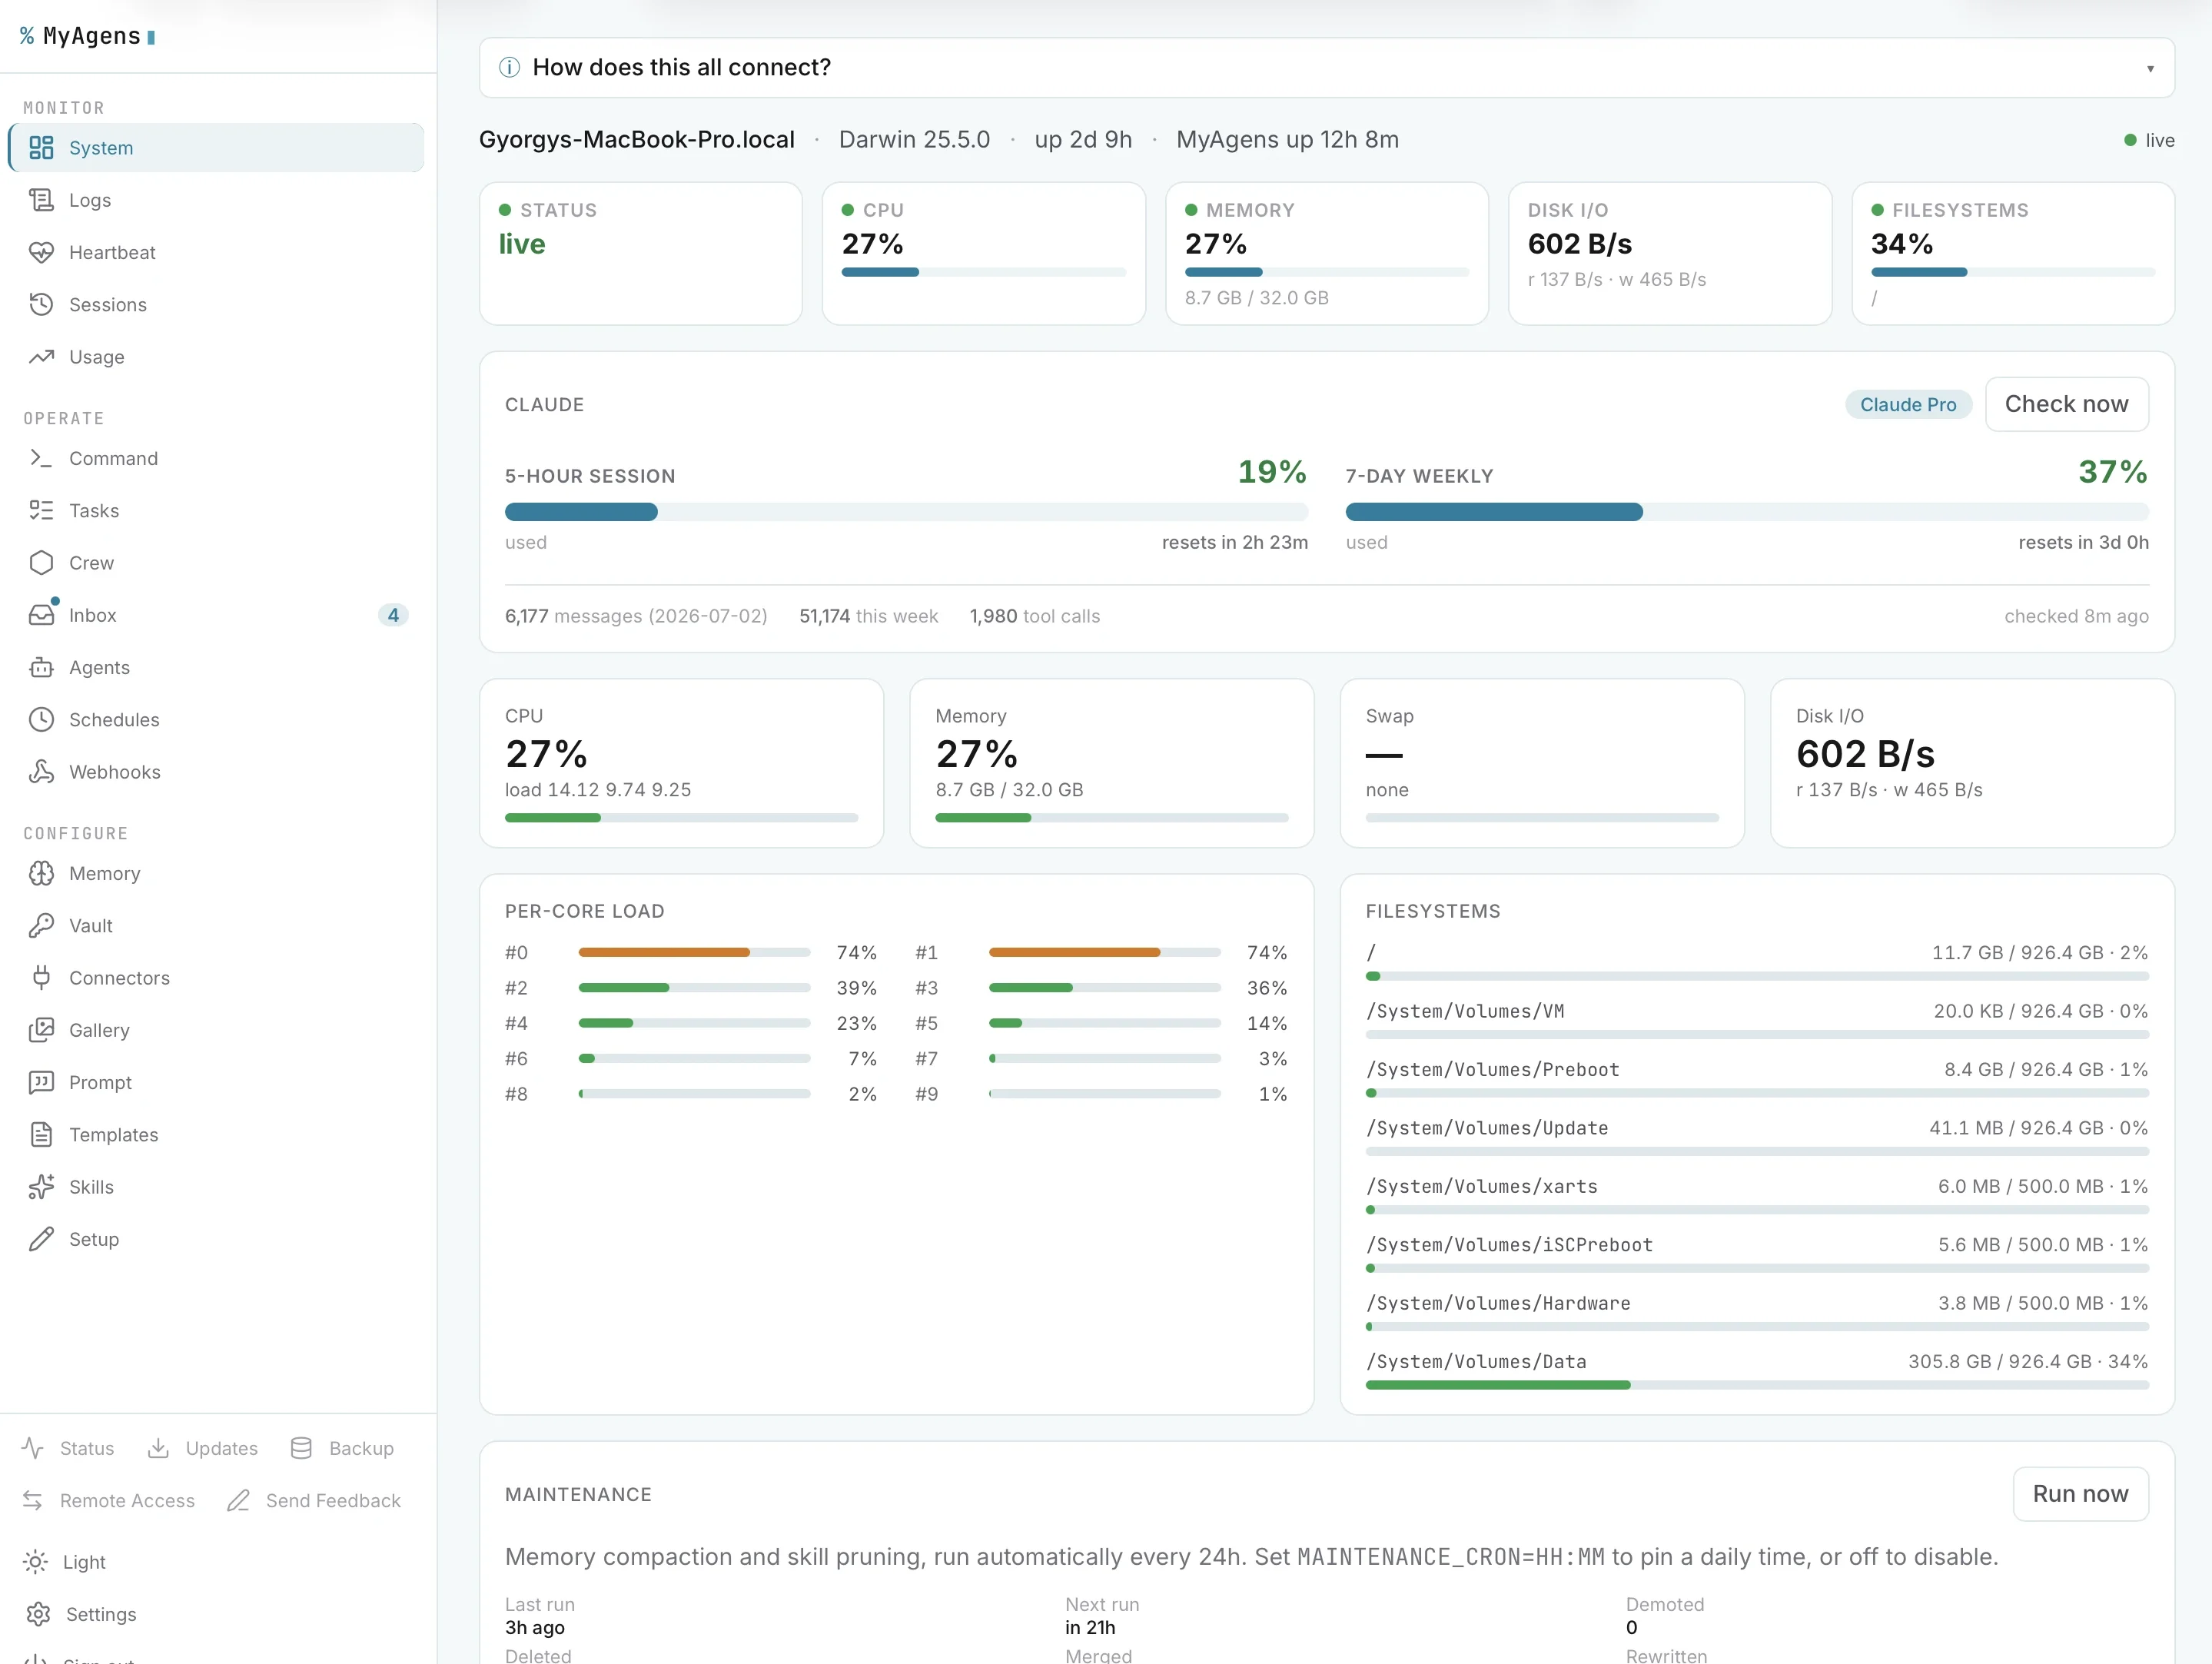
Task: Click the top STATUS live card
Action: click(641, 253)
